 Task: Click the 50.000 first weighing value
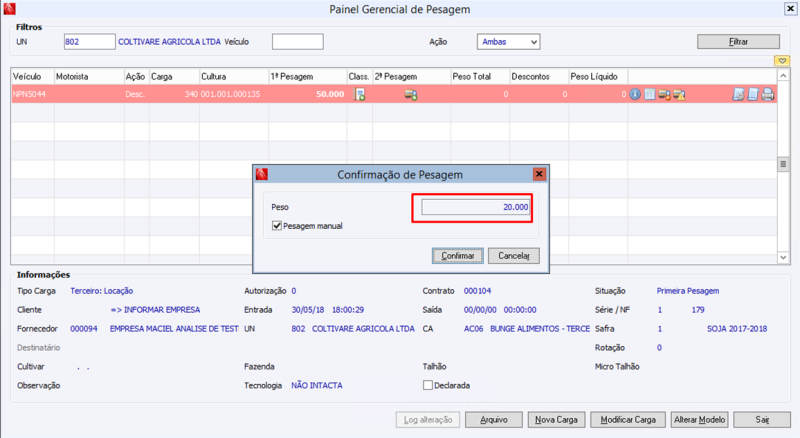(330, 94)
